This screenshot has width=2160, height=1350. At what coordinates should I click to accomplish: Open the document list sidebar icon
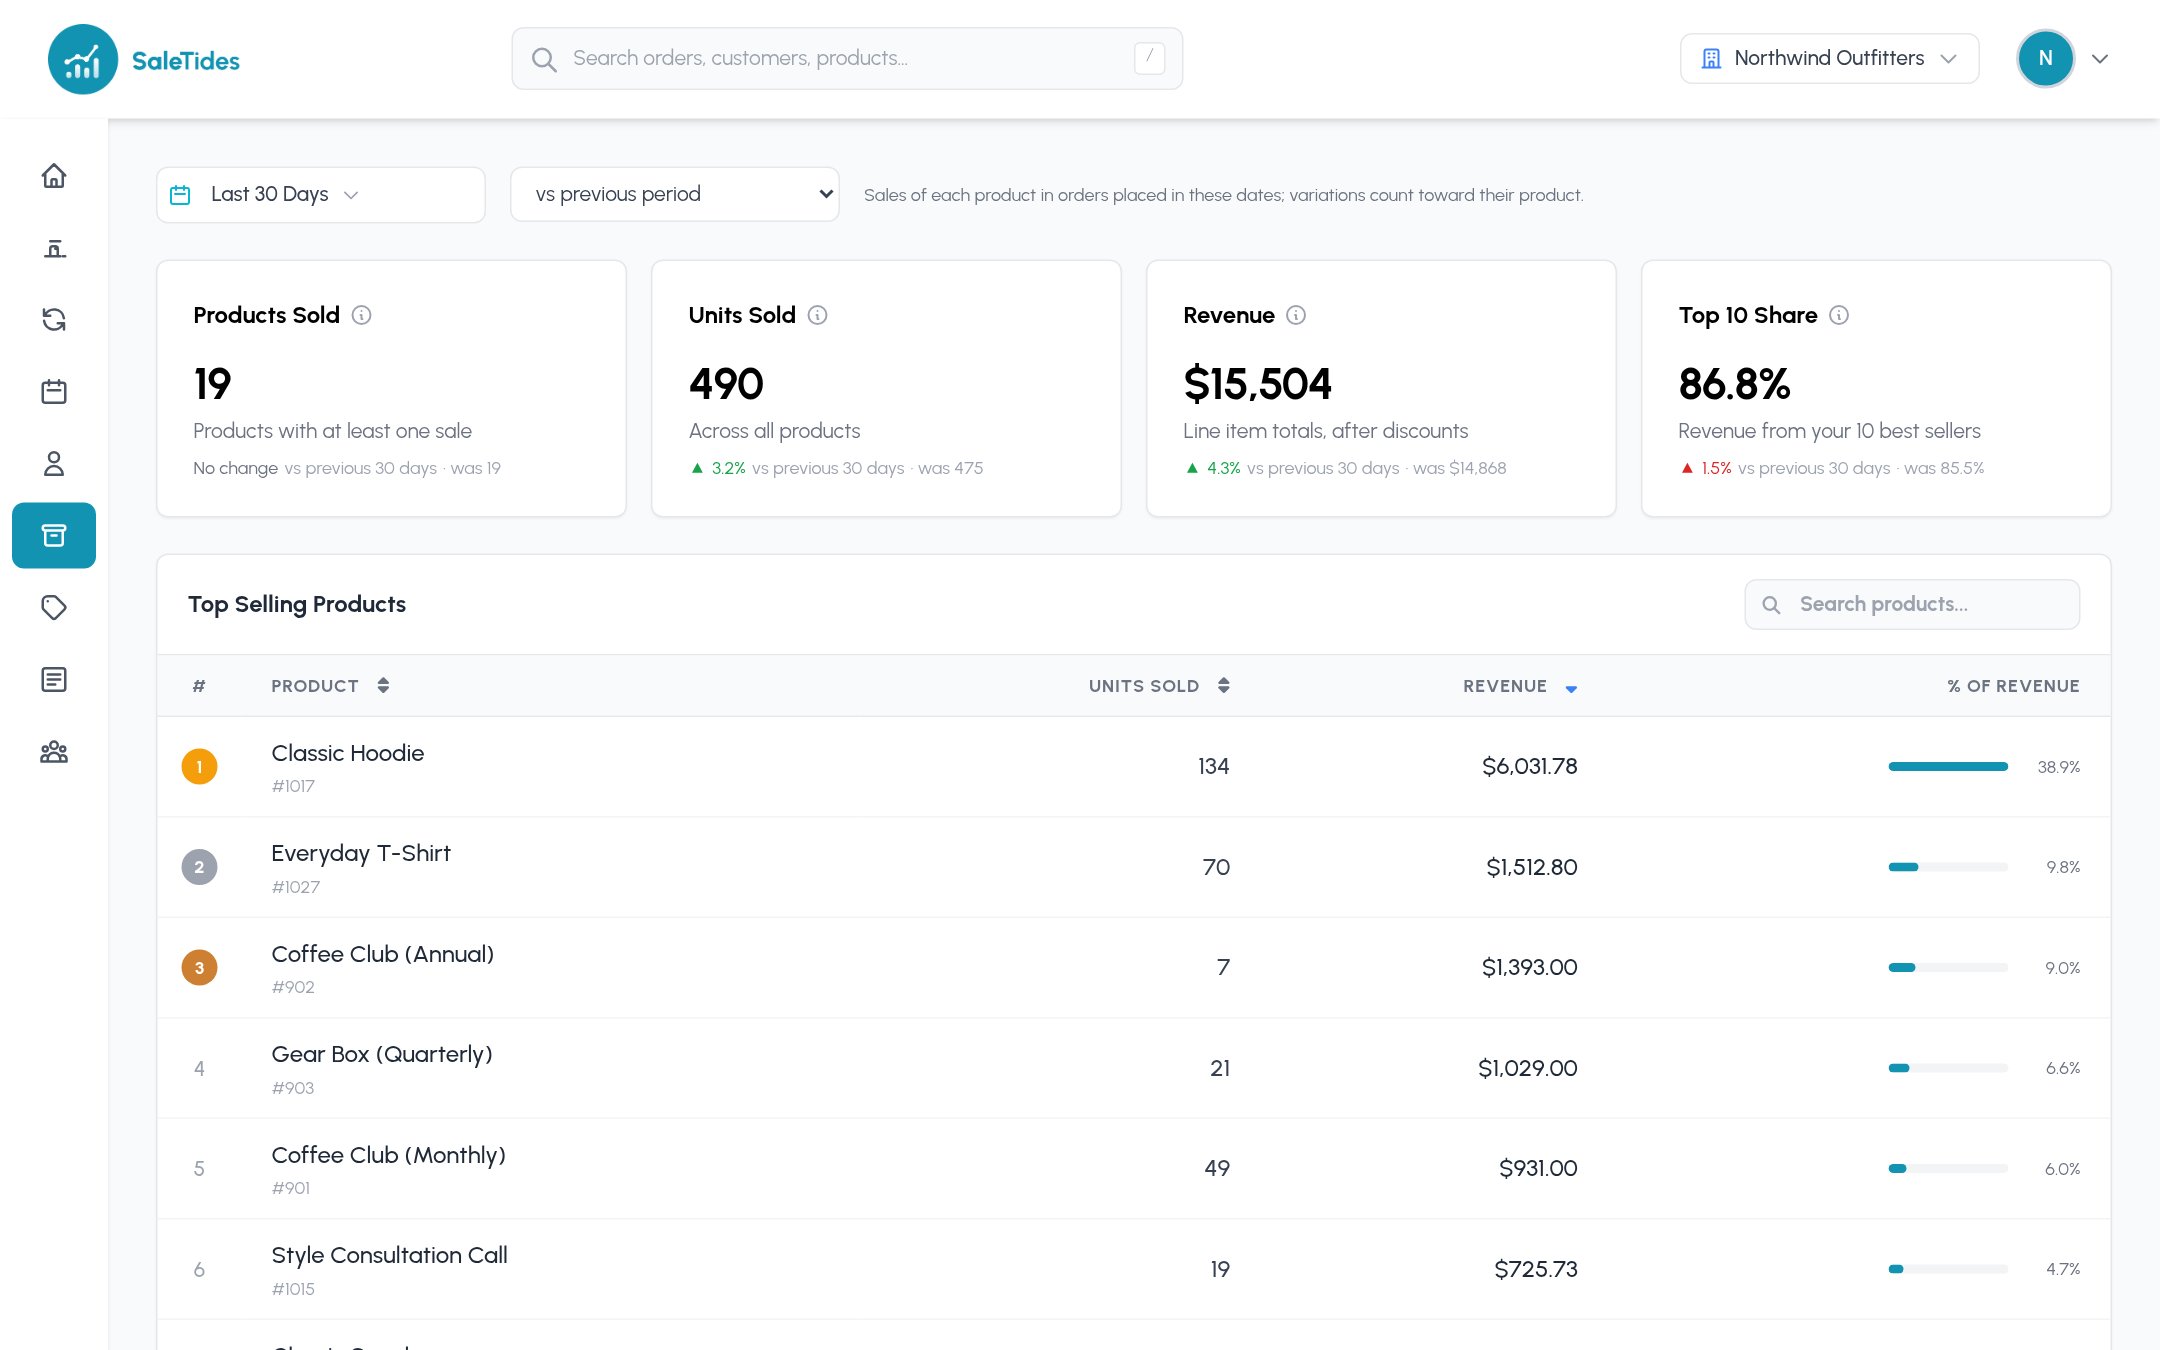point(54,680)
